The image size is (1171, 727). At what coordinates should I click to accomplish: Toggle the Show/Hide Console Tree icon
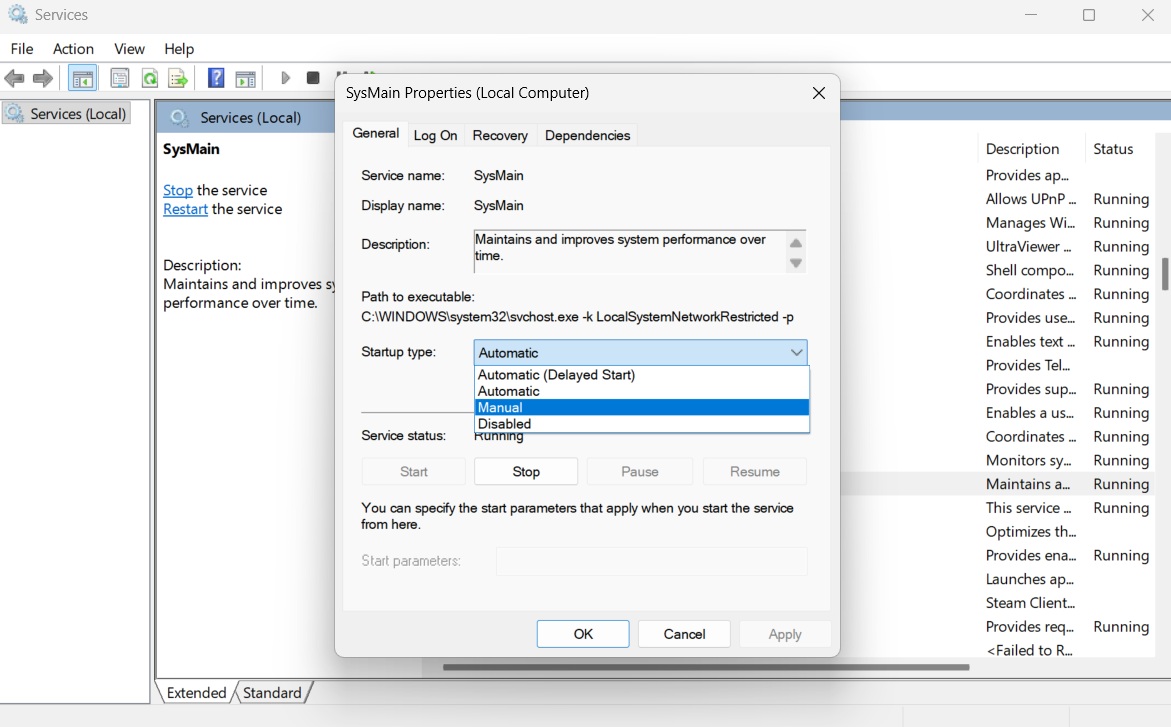point(83,78)
